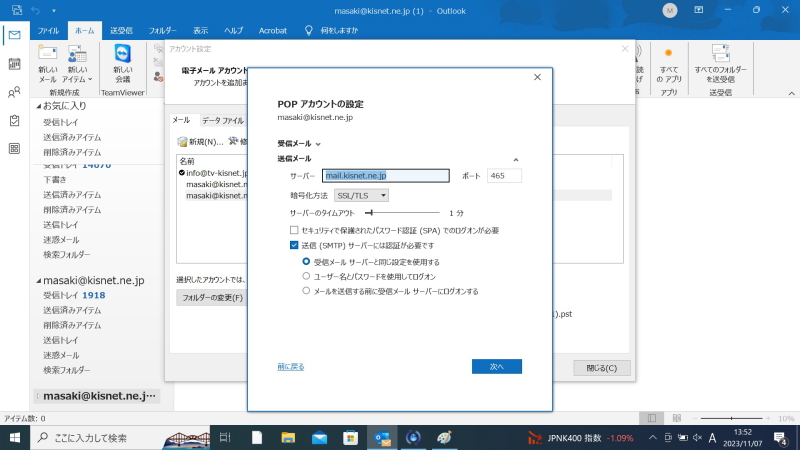This screenshot has height=450, width=800.
Task: Open the encryption method SSL/TLS dropdown
Action: point(362,195)
